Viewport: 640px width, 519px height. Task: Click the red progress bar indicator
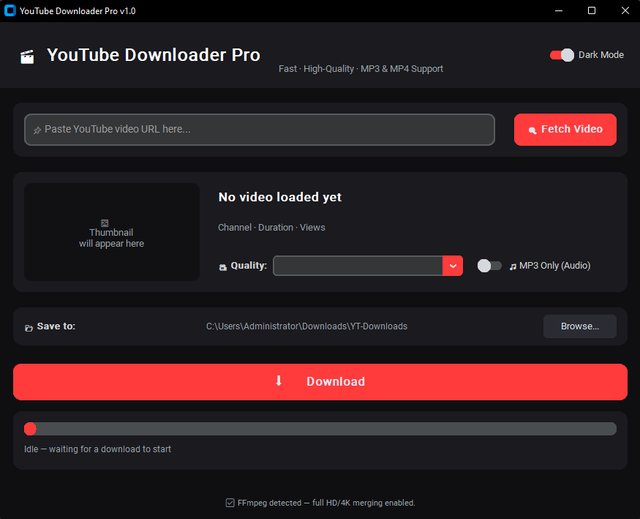[x=30, y=428]
